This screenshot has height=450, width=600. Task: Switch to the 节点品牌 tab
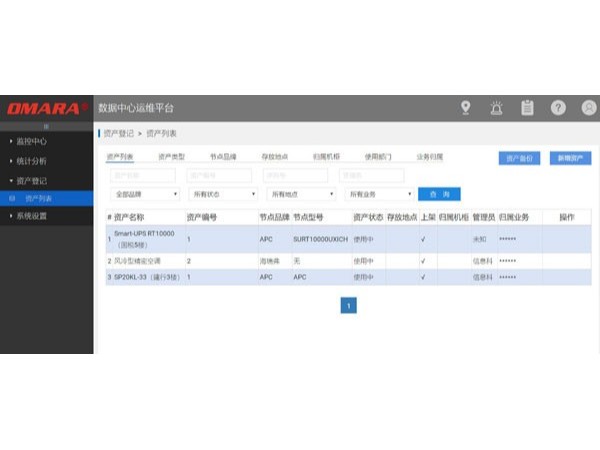click(x=223, y=157)
